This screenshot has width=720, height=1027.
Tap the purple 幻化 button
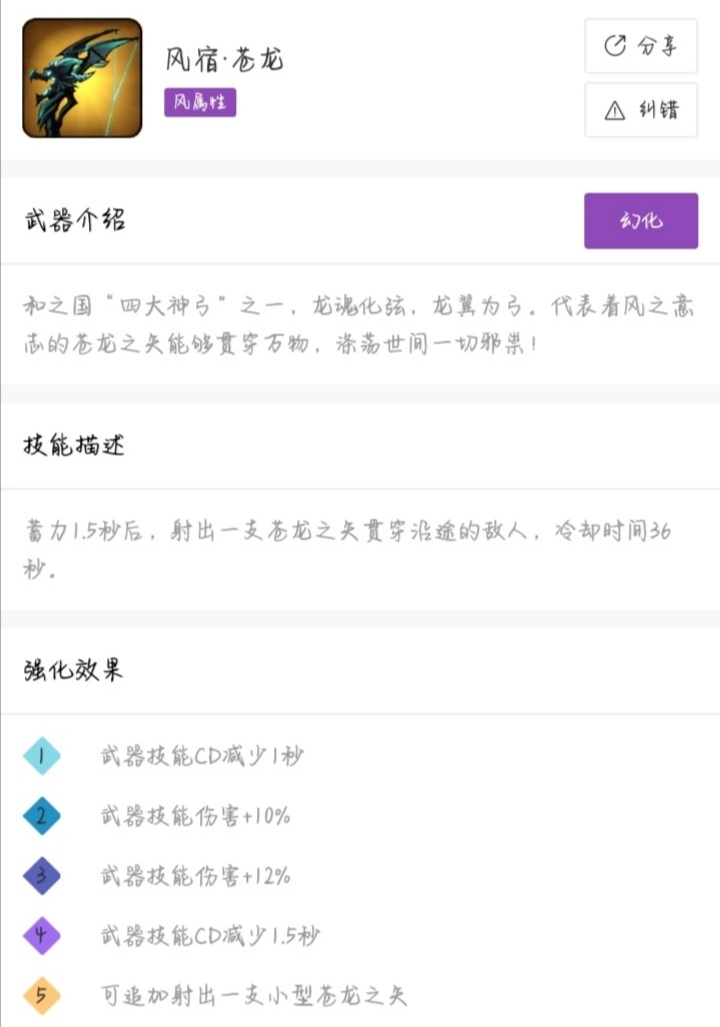[641, 221]
